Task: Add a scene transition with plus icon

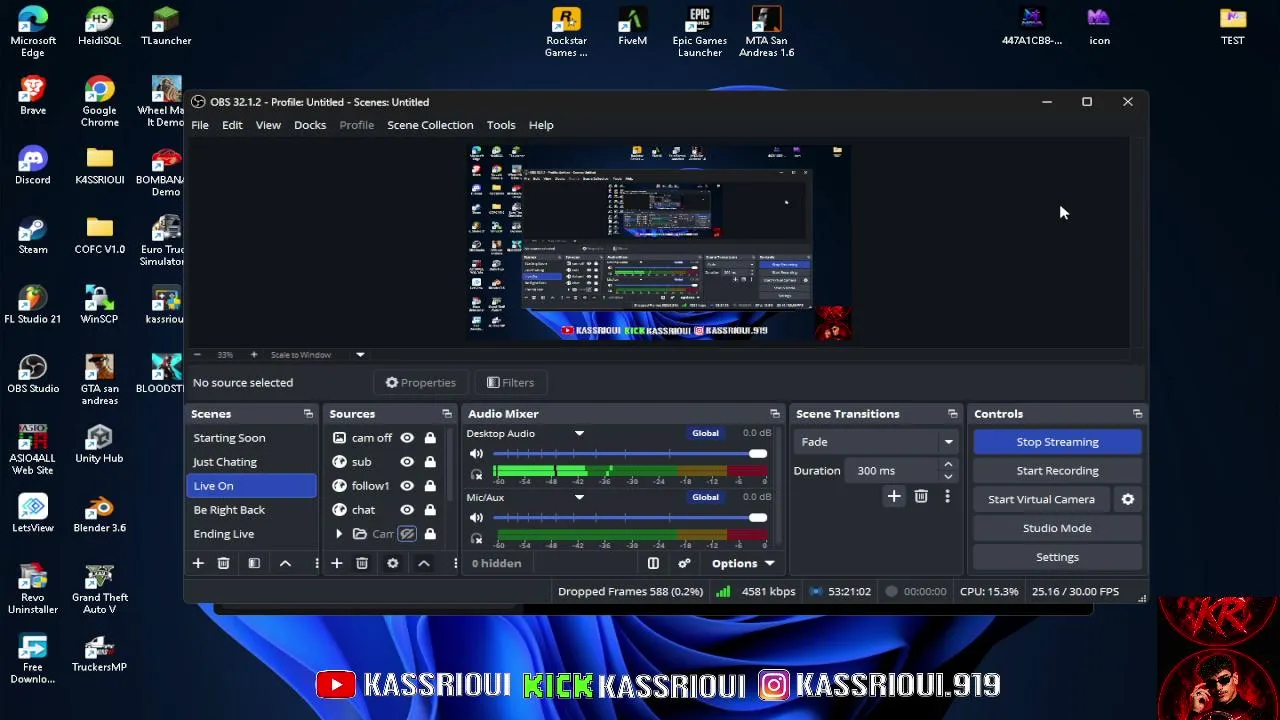Action: tap(894, 496)
